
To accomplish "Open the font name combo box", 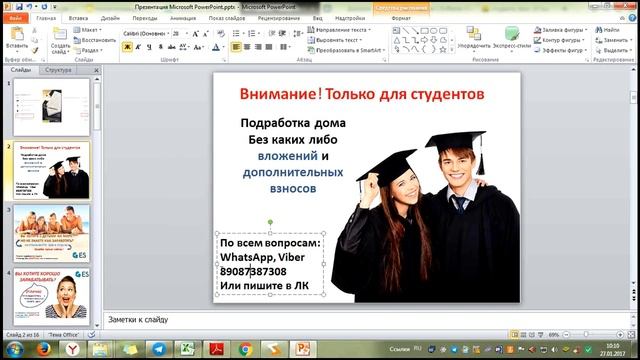I will tap(146, 33).
